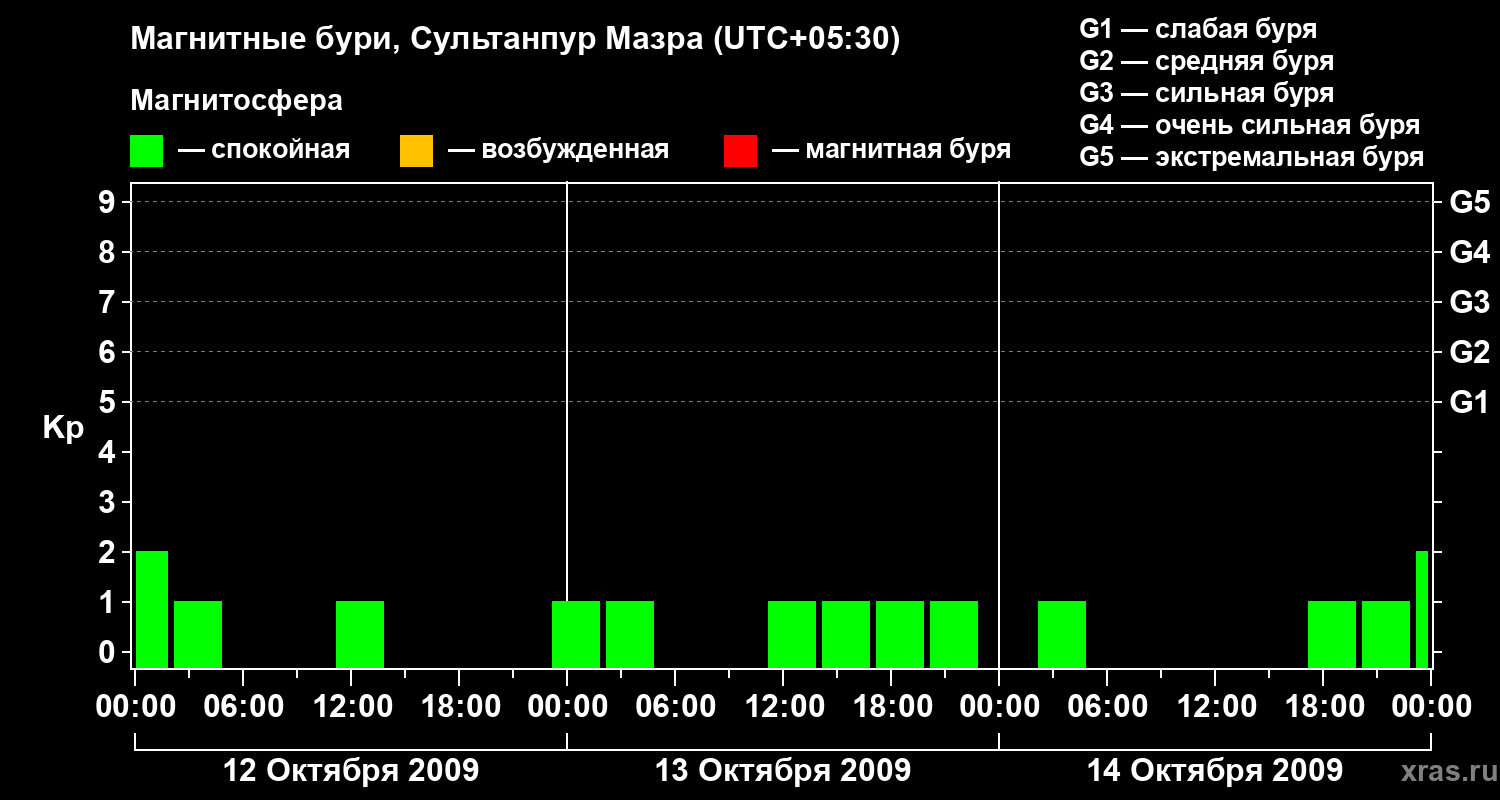Click the 00:00 label between 12 and 13 October
1500x800 pixels.
[x=567, y=707]
